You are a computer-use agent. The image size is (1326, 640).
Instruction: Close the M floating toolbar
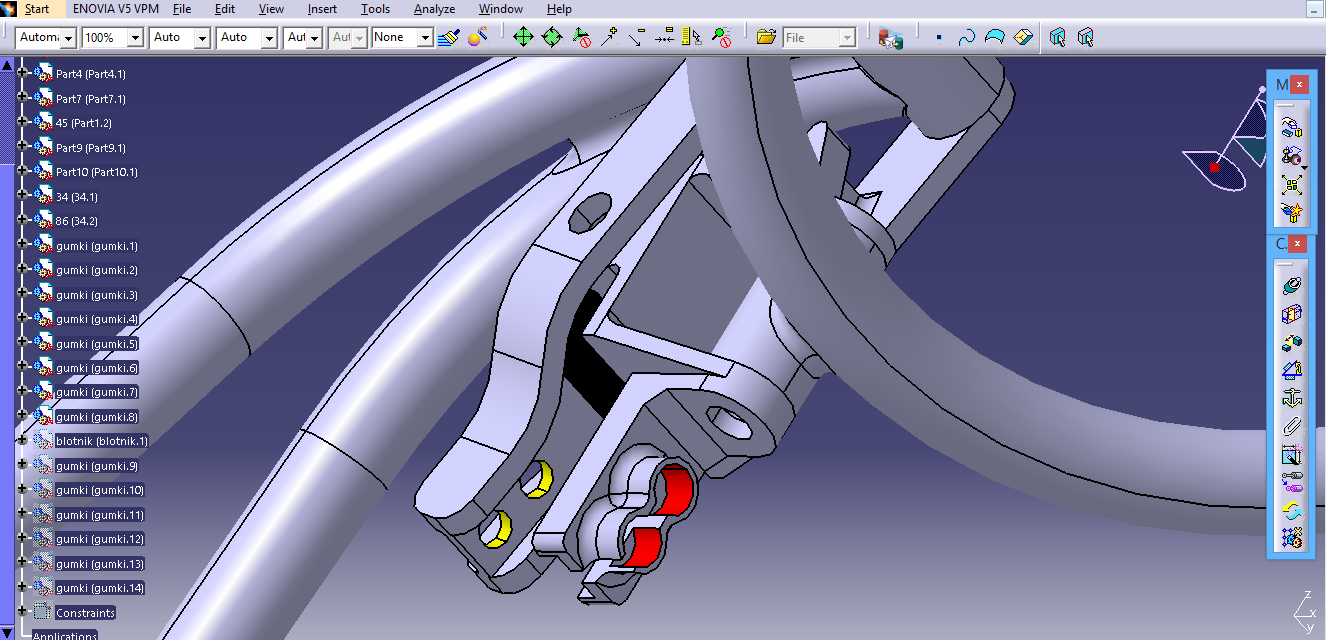click(1299, 85)
